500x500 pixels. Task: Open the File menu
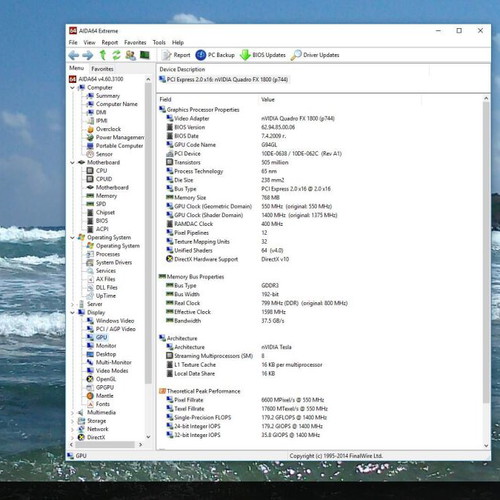point(73,42)
